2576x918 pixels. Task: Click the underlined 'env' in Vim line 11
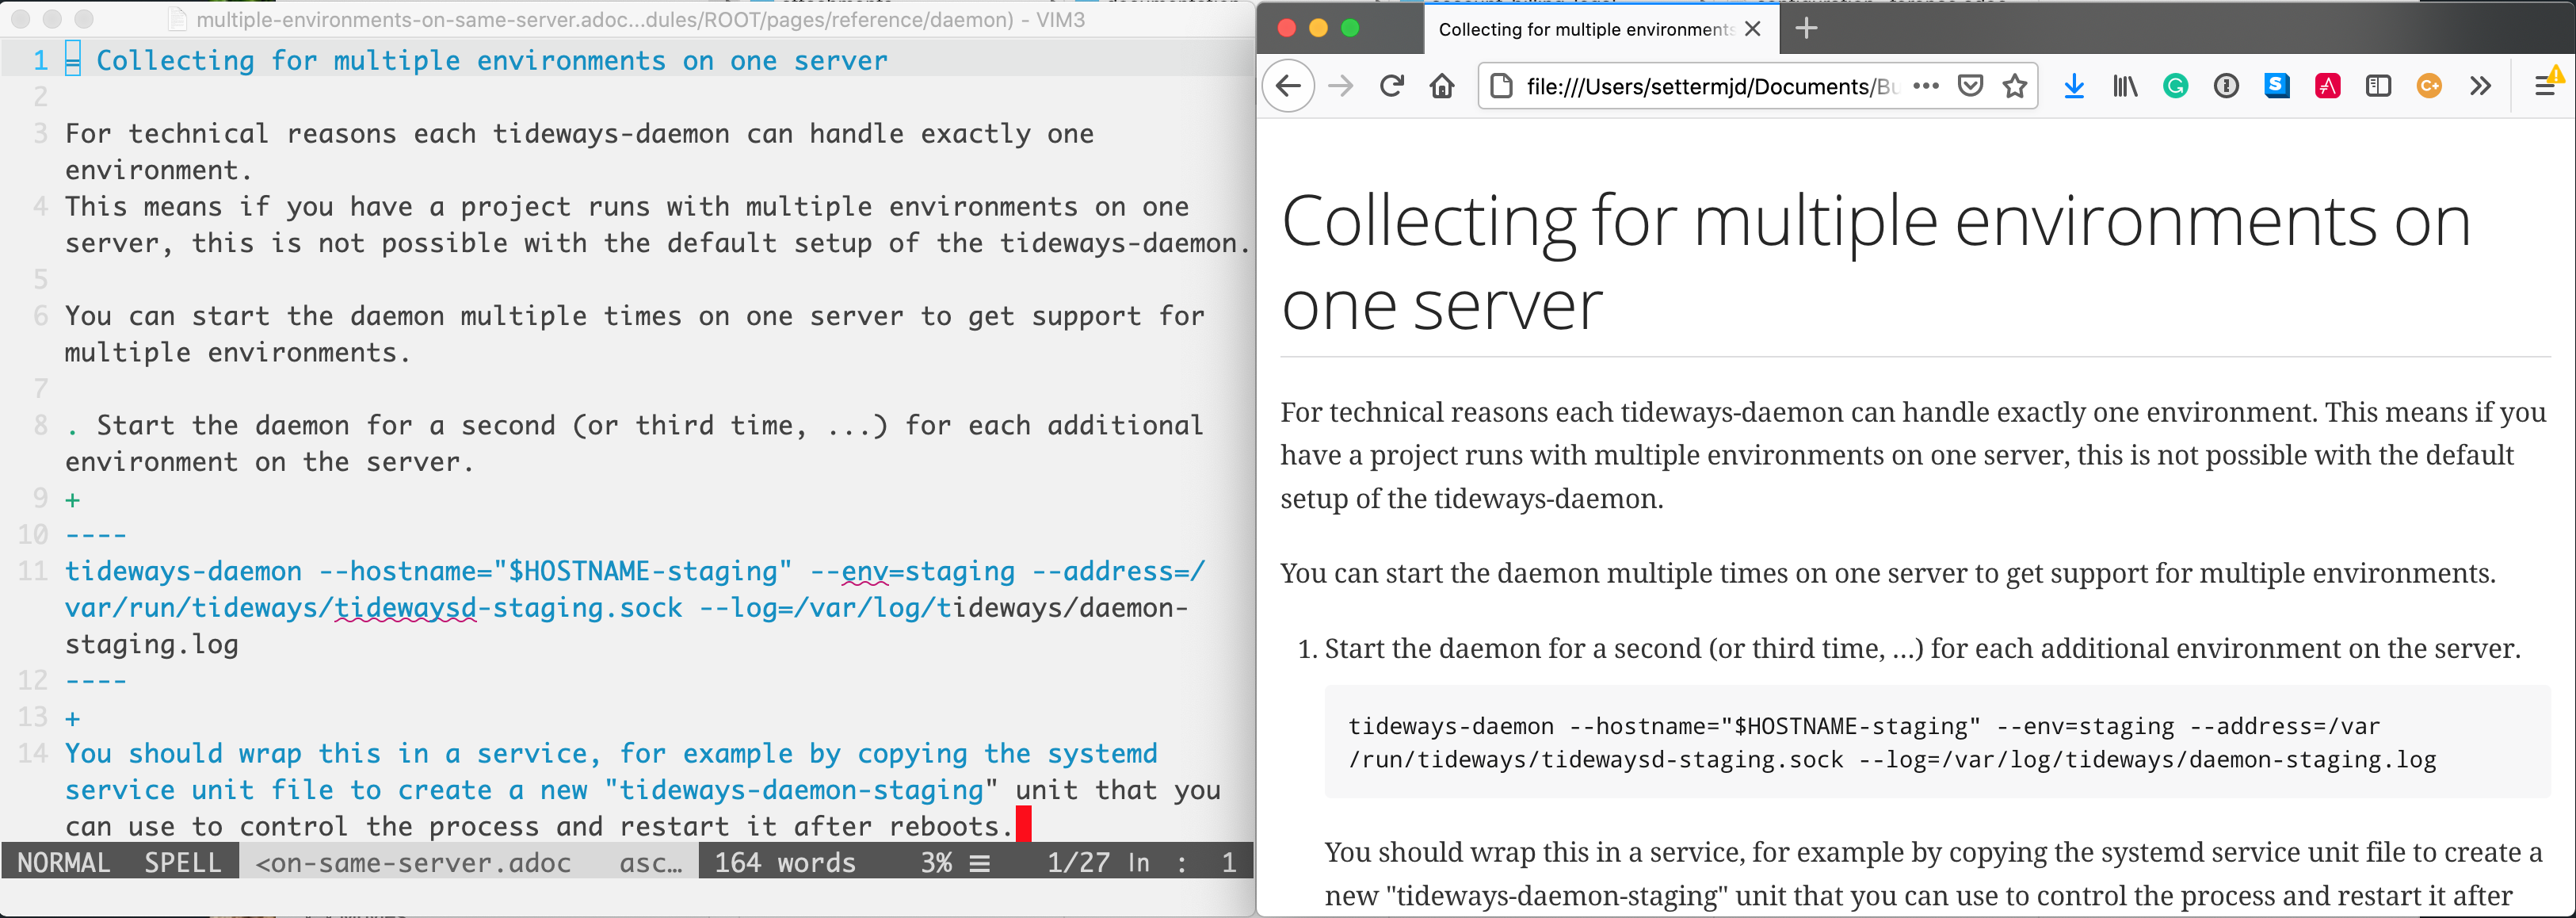click(x=865, y=572)
